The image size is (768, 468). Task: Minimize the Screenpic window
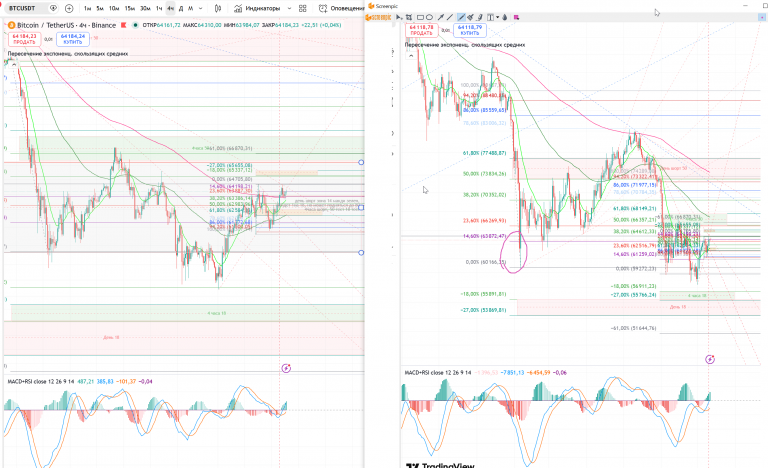[x=746, y=6]
